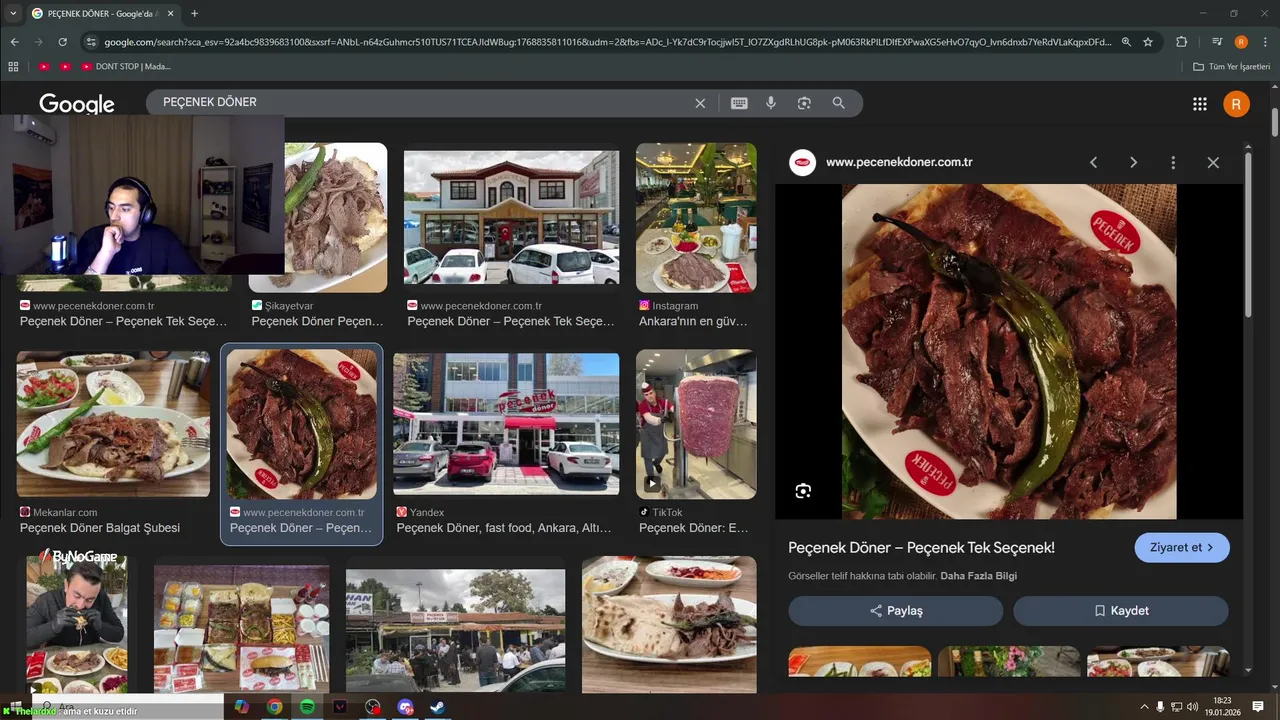Open Peçenek Döner – Peçenek Tek Seçenek! title

pos(921,548)
